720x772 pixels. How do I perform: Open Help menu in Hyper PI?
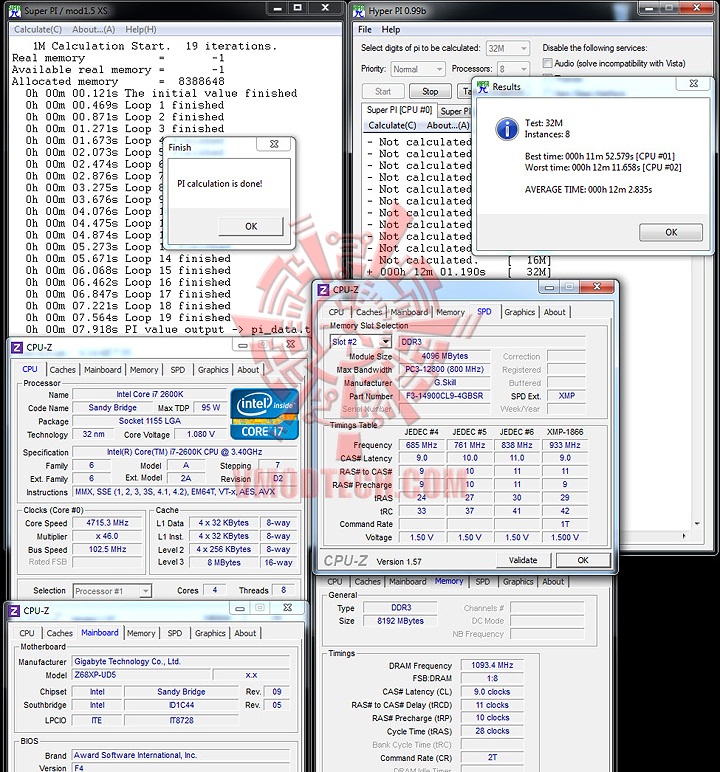pos(391,30)
